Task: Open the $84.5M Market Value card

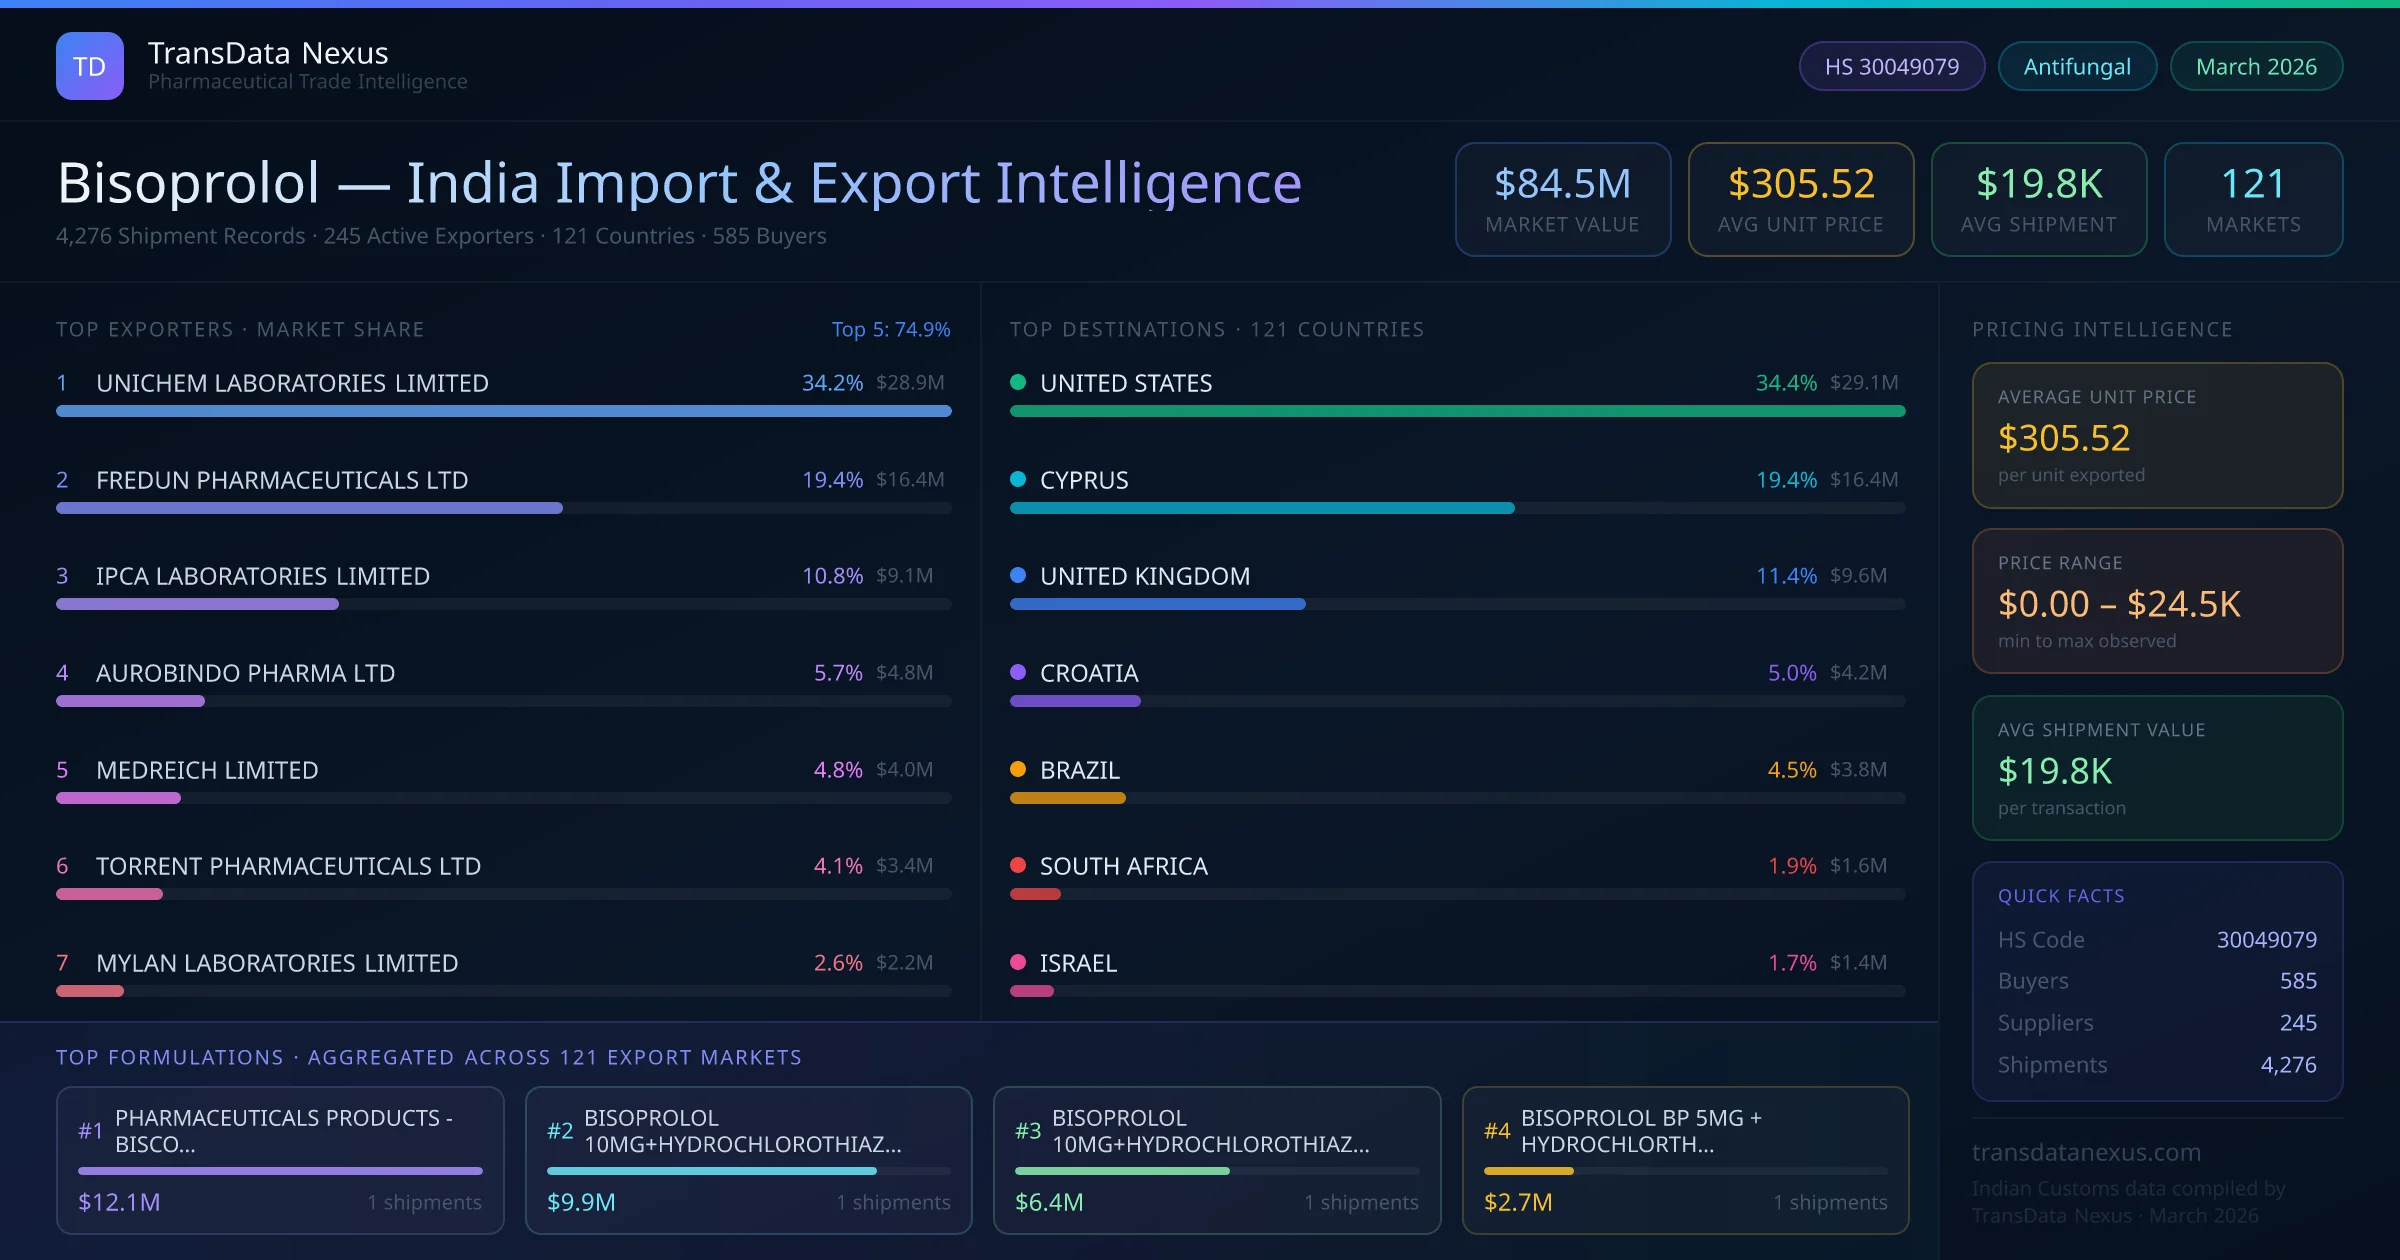Action: pyautogui.click(x=1562, y=199)
